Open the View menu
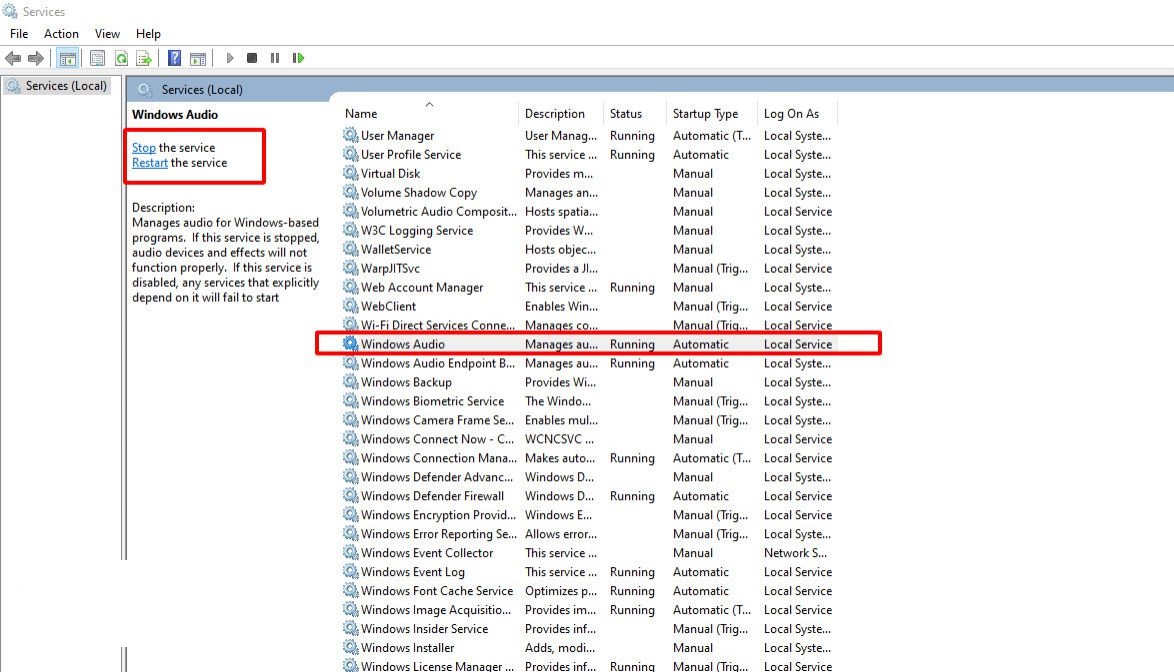Viewport: 1174px width, 672px height. coord(107,34)
